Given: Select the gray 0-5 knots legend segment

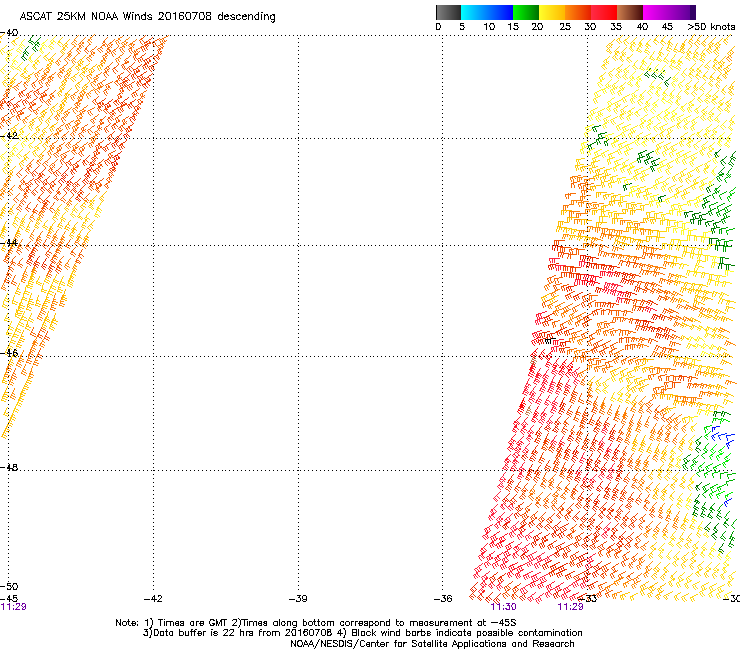Looking at the screenshot, I should 448,12.
